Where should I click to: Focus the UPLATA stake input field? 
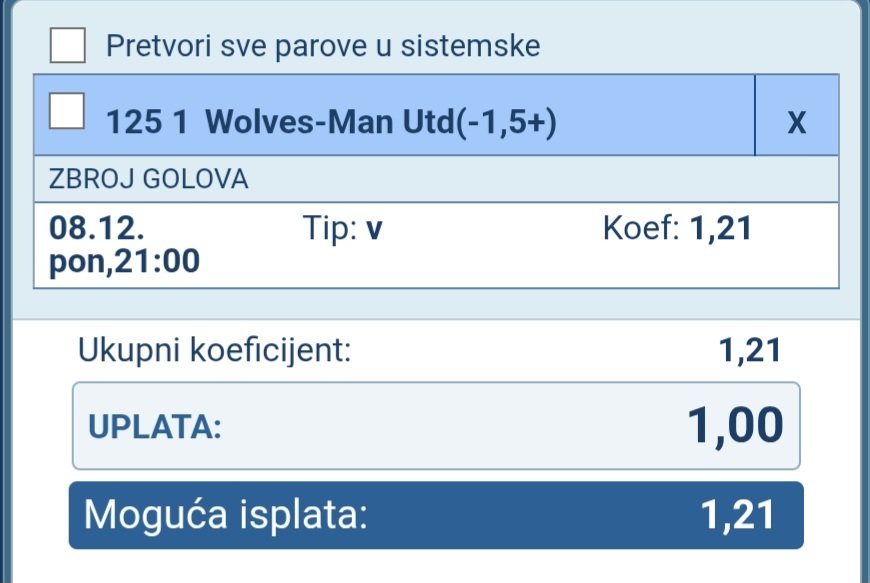click(x=436, y=426)
